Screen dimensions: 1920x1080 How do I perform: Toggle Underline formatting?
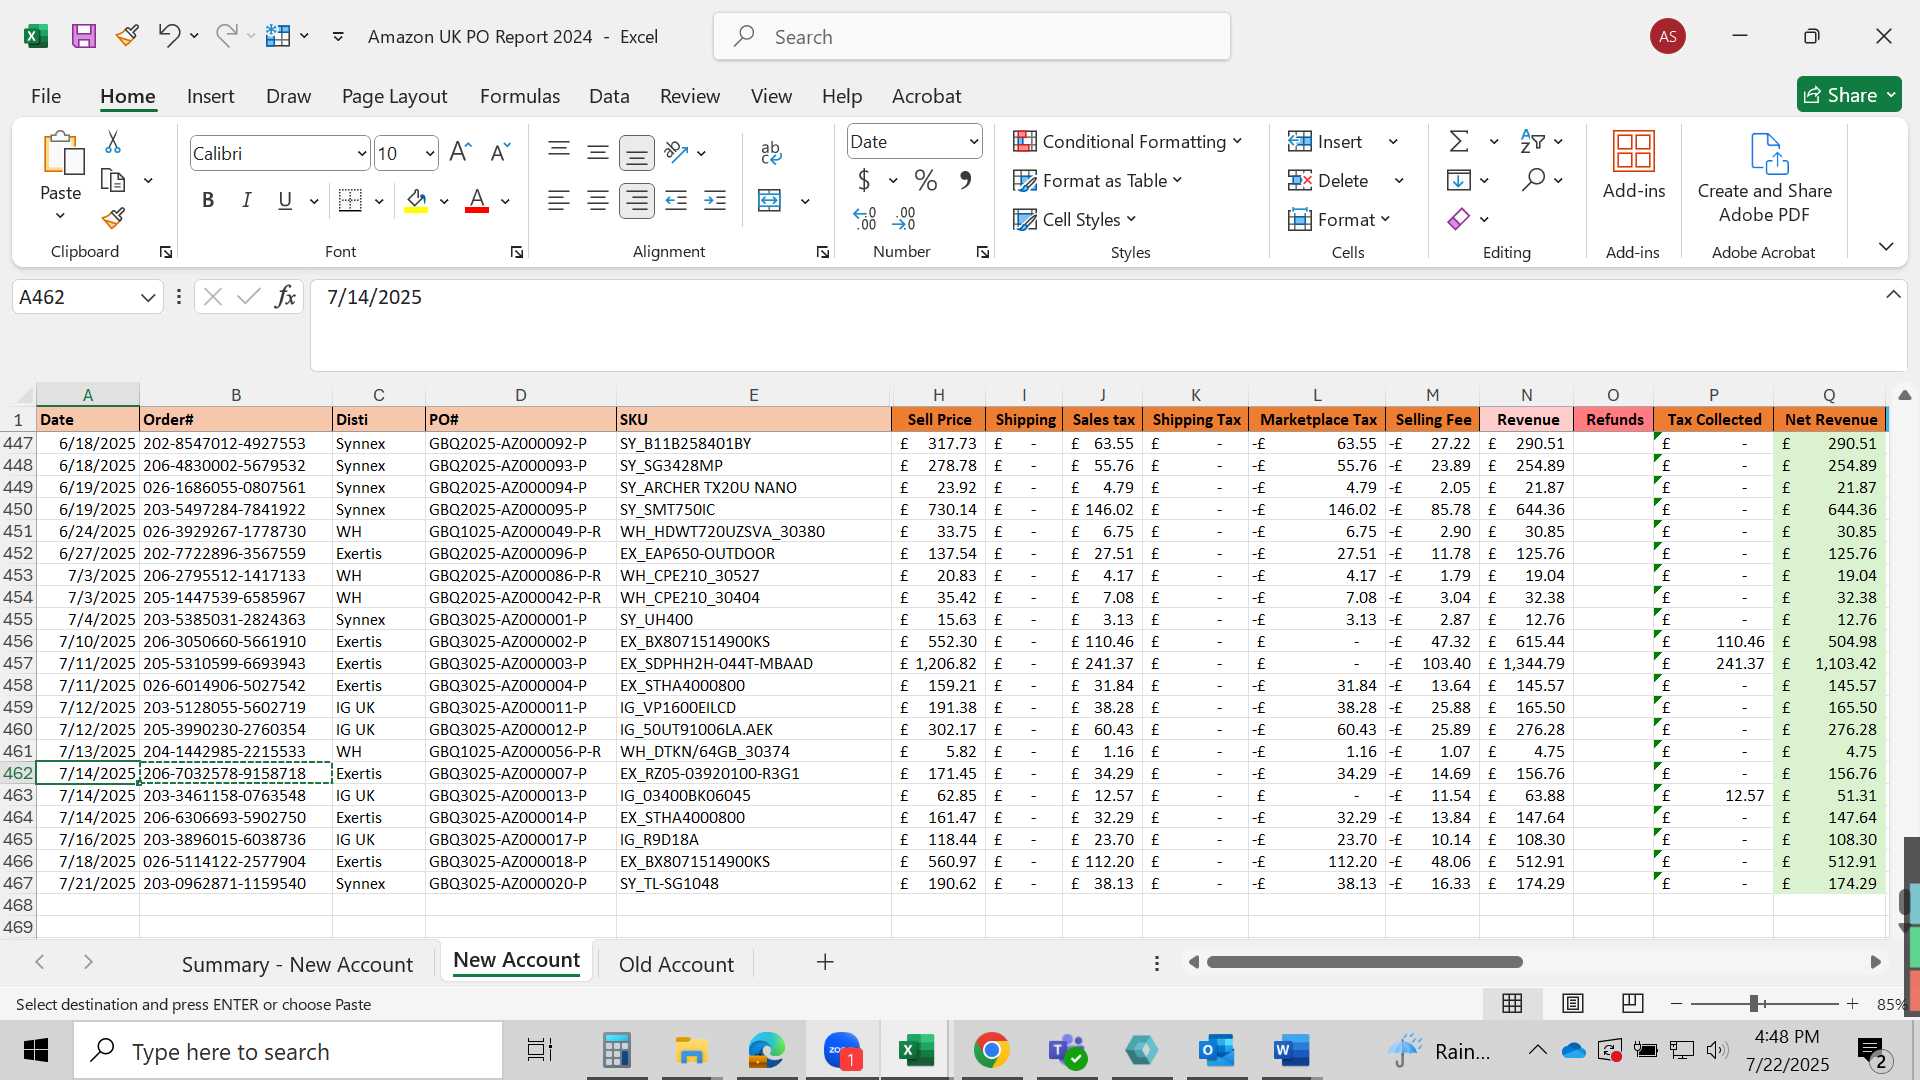click(x=285, y=201)
